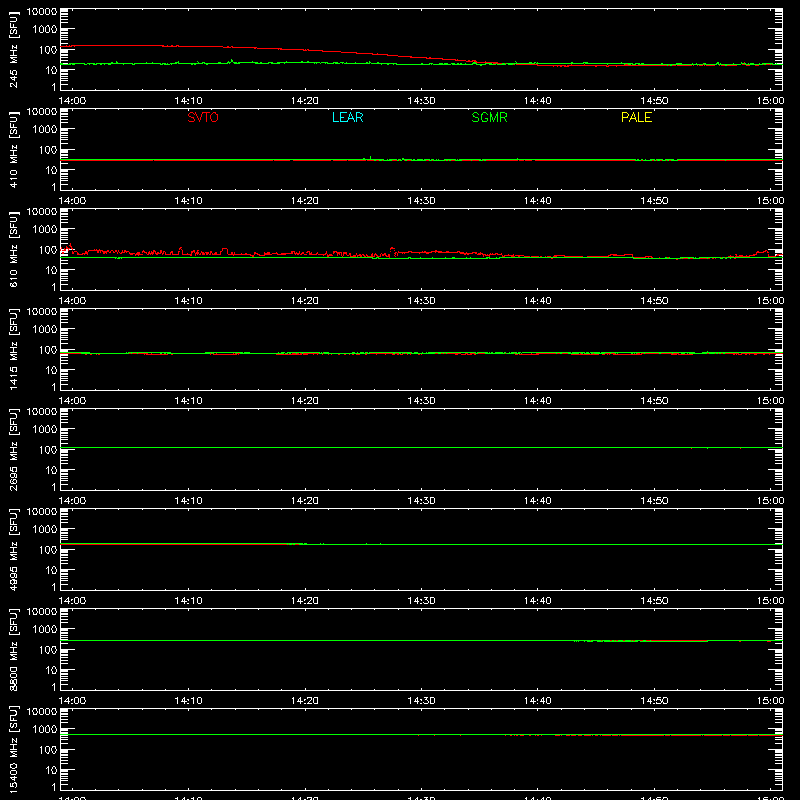The width and height of the screenshot is (800, 800).
Task: Click the 10000 tick value on 245 MHz axis
Action: 42,12
